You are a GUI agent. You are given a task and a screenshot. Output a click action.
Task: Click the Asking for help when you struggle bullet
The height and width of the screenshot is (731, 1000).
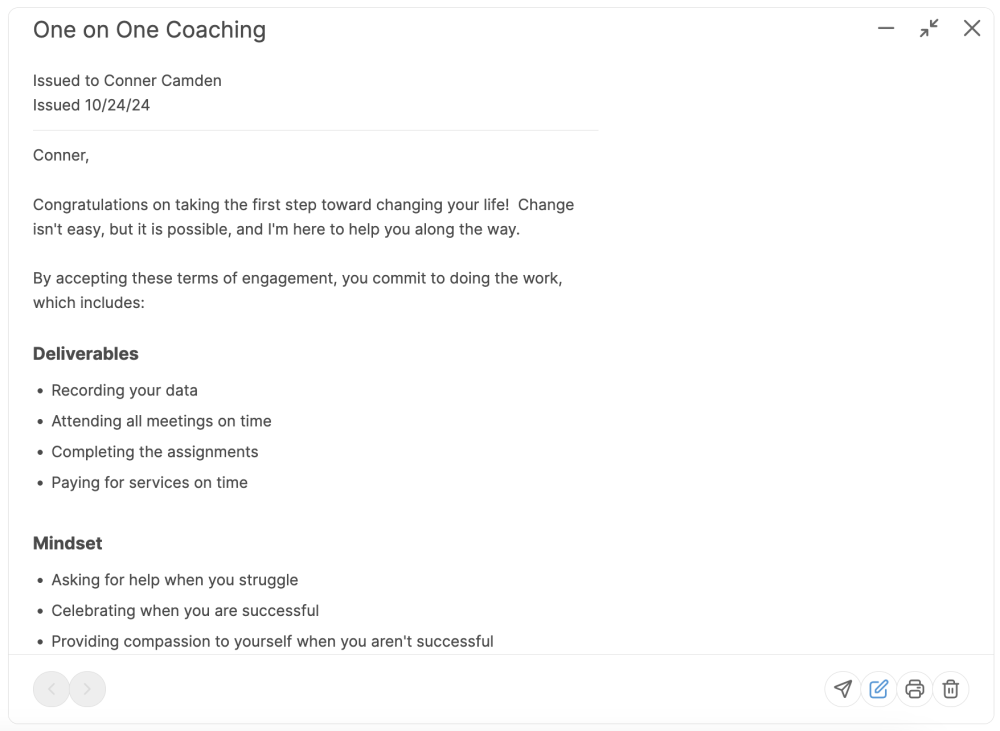175,580
